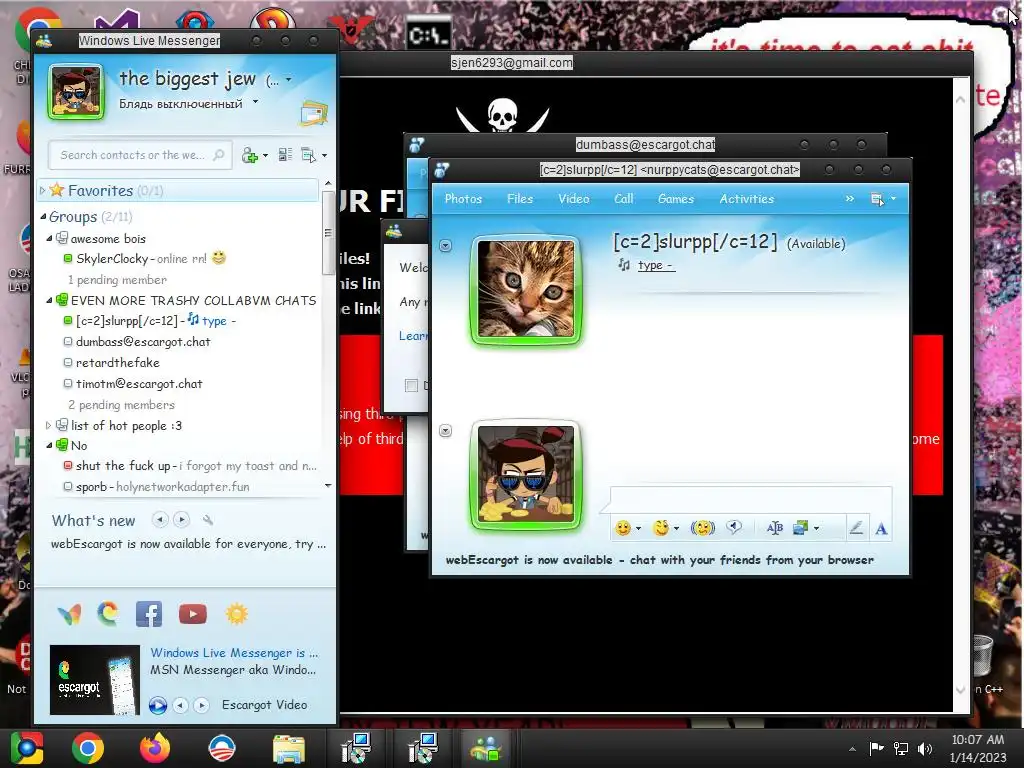Click the volume speaker tray icon
1024x768 pixels.
[x=925, y=748]
